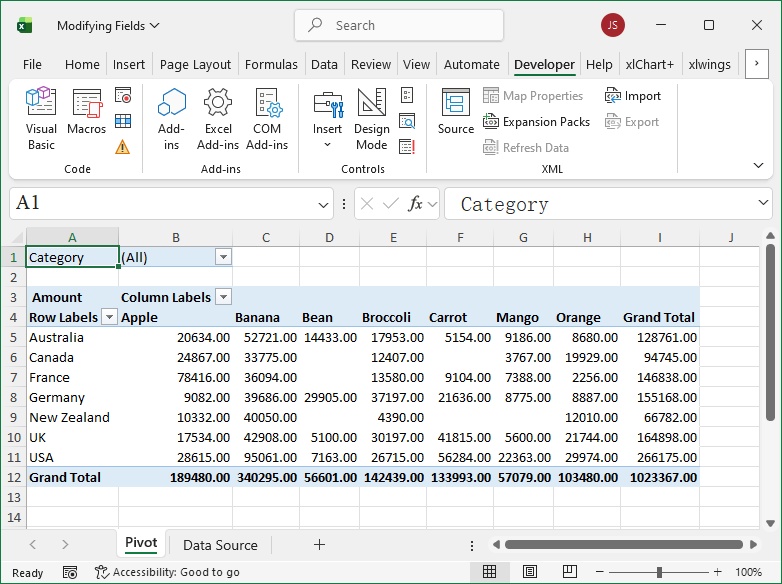
Task: Switch to the Data tab
Action: pos(324,64)
